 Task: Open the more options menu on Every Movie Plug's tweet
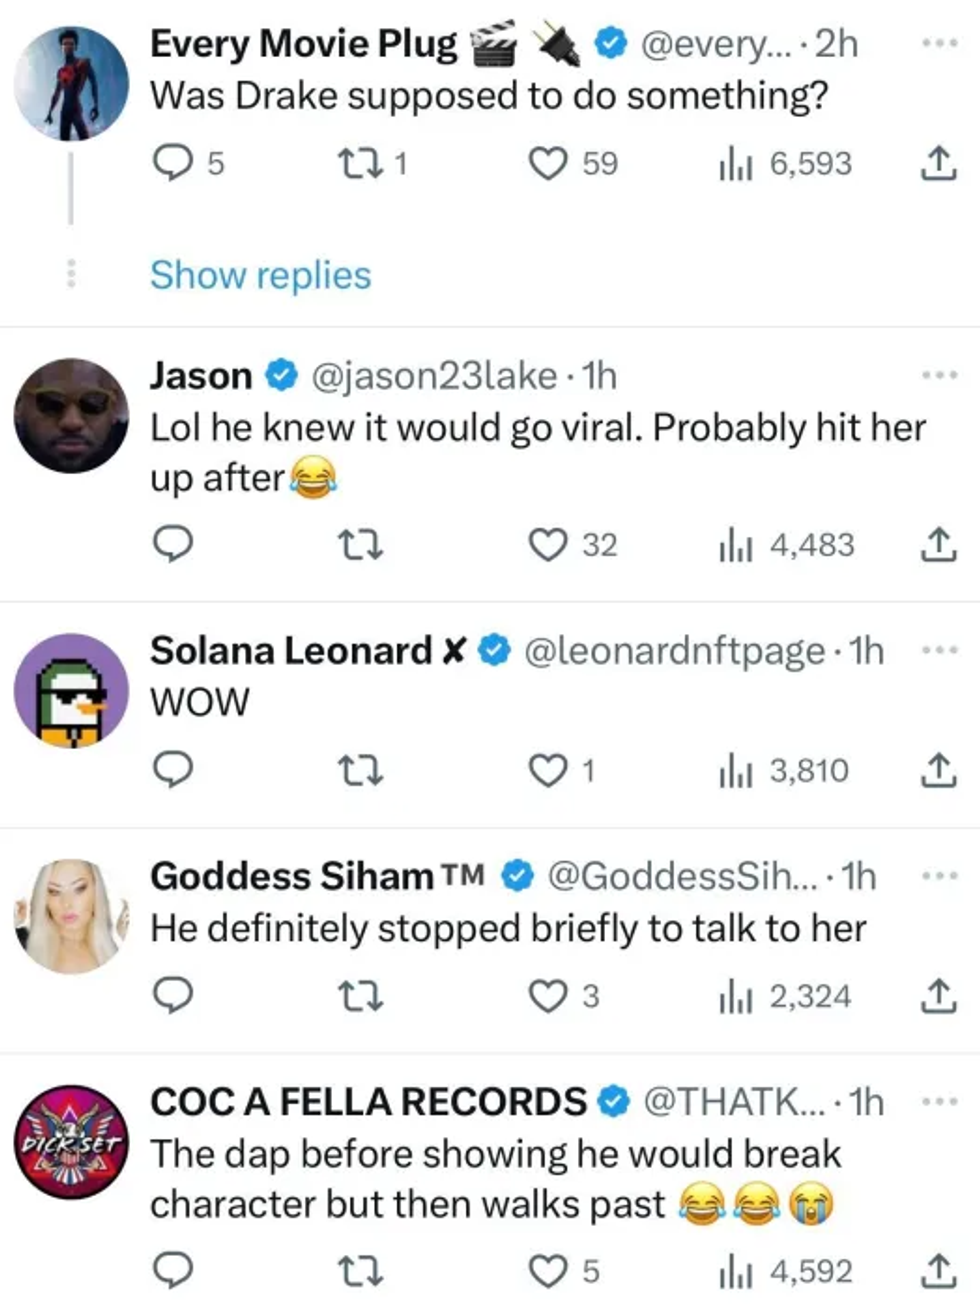[938, 42]
